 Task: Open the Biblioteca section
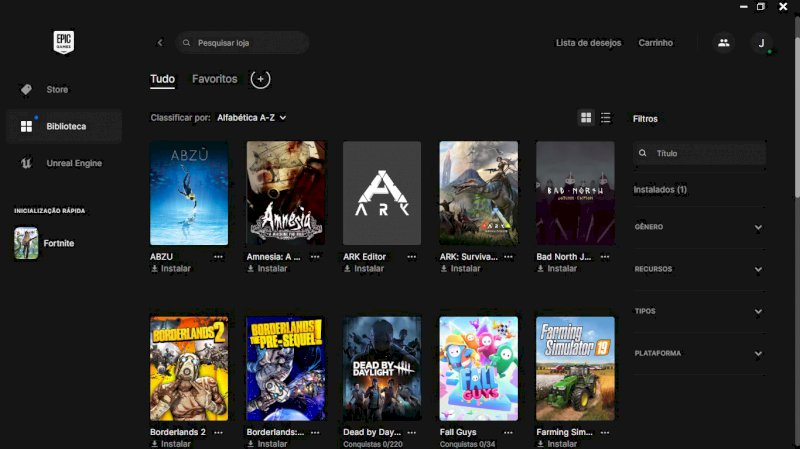tap(64, 126)
